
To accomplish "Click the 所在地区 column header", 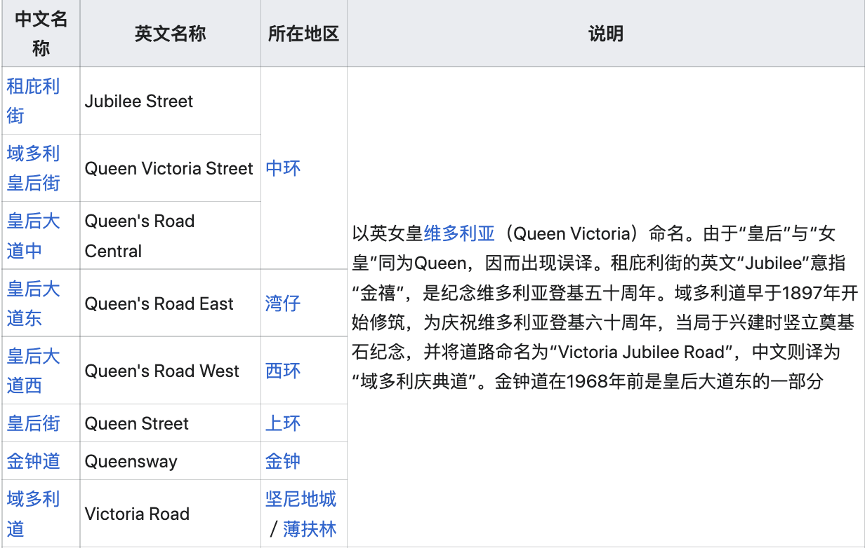I will (304, 33).
